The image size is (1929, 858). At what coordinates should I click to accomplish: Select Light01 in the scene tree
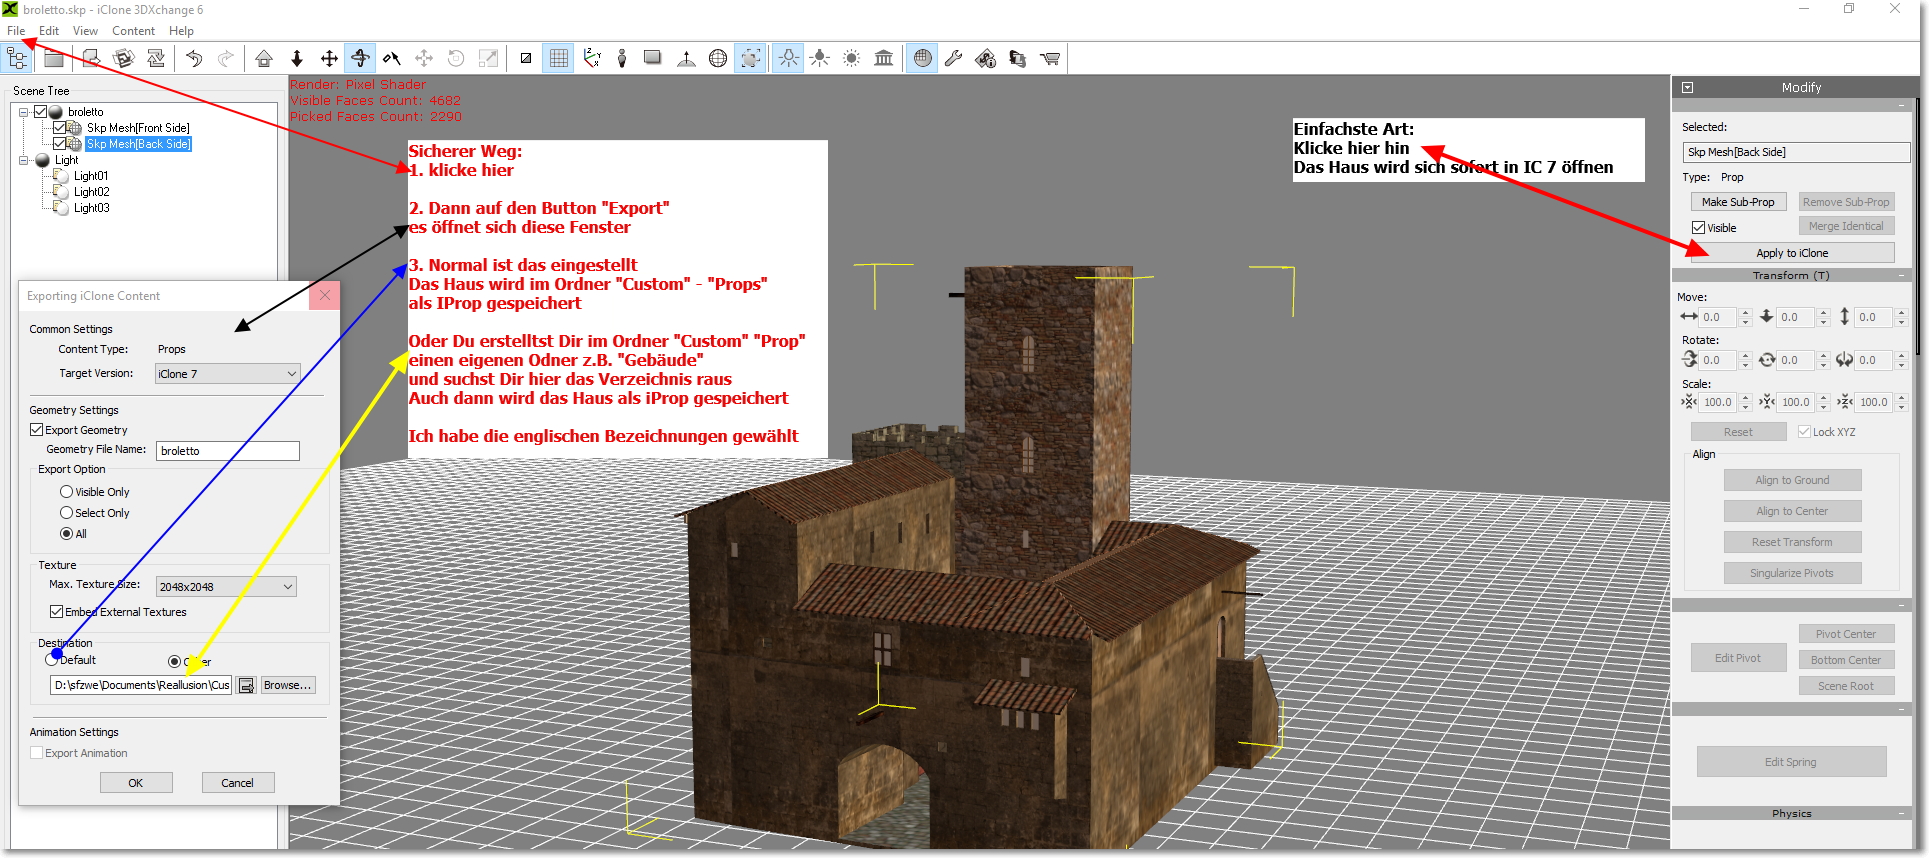click(91, 176)
